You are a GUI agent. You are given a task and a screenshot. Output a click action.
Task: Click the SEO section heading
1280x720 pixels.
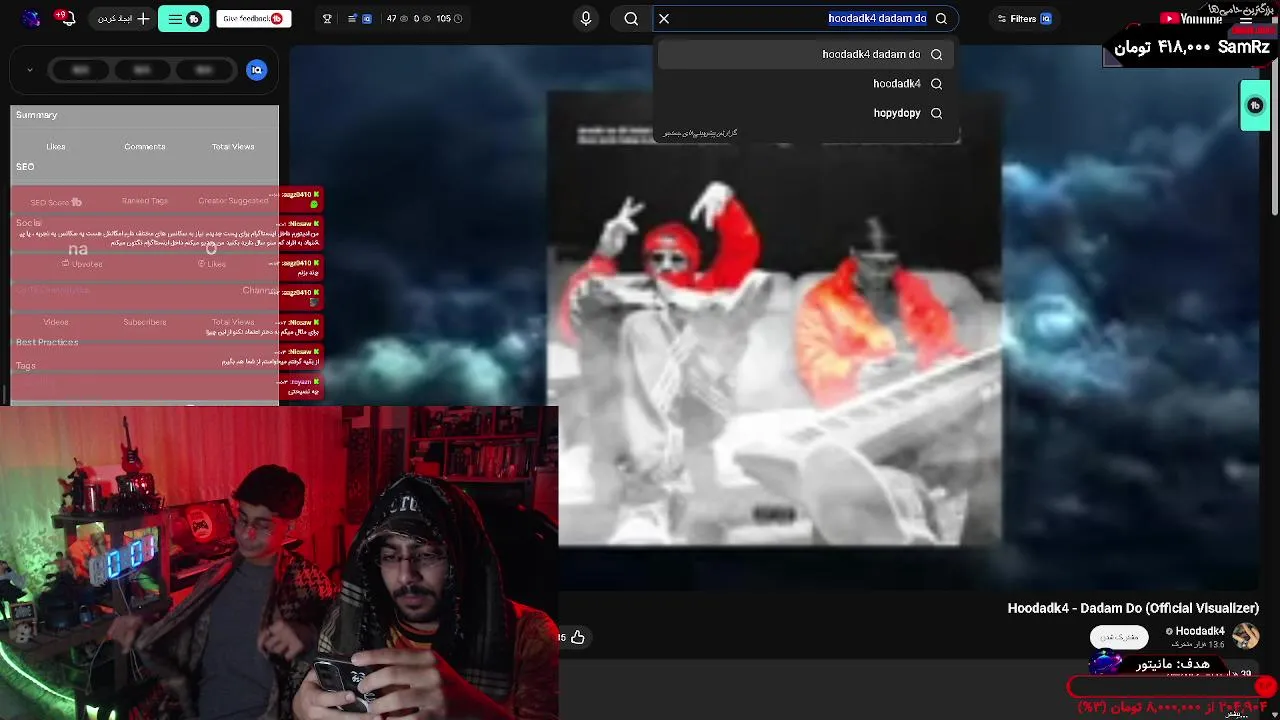pos(25,167)
